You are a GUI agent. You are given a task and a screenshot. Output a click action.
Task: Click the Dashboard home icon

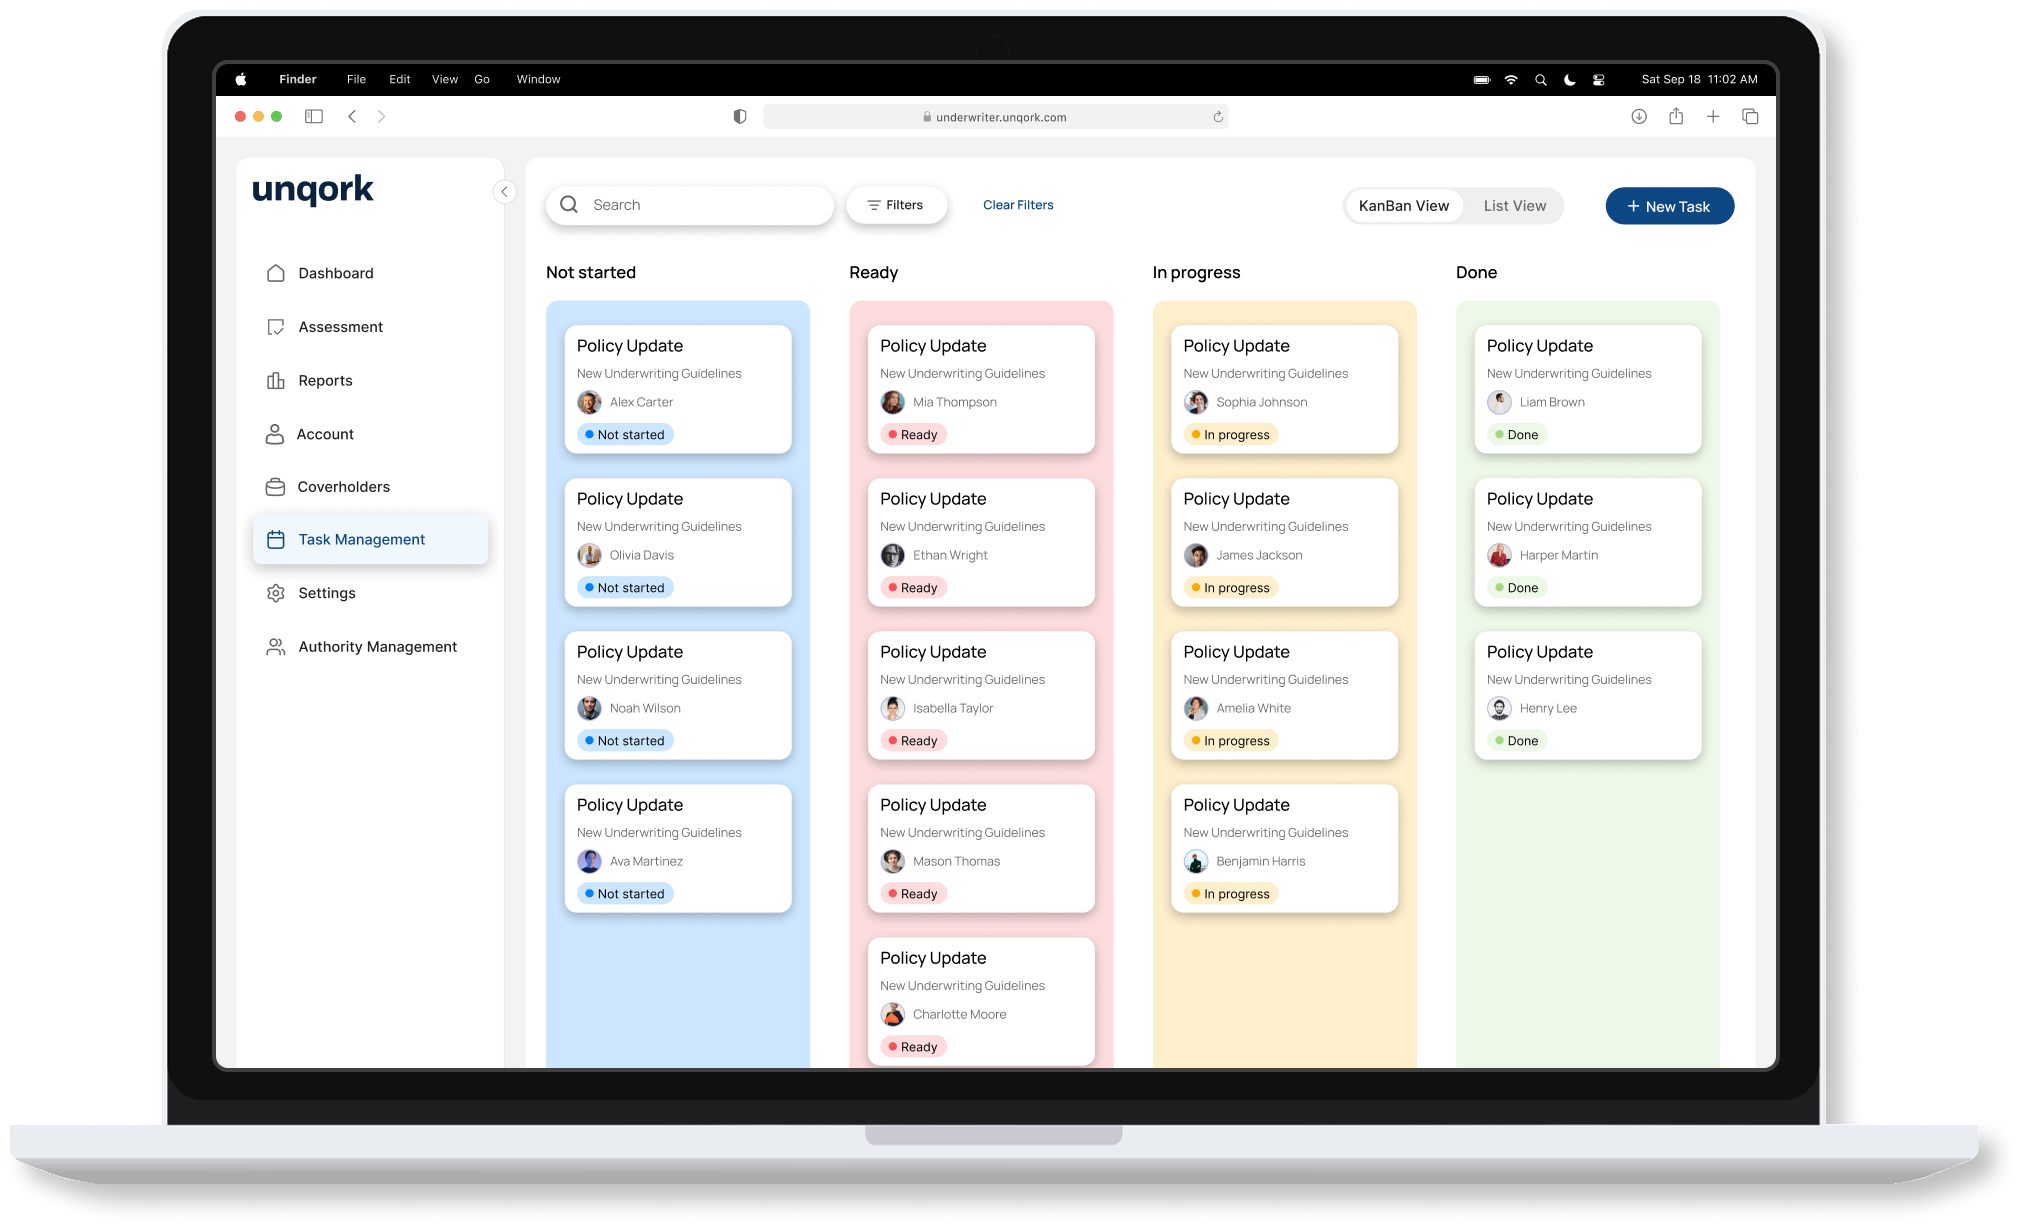(x=276, y=273)
